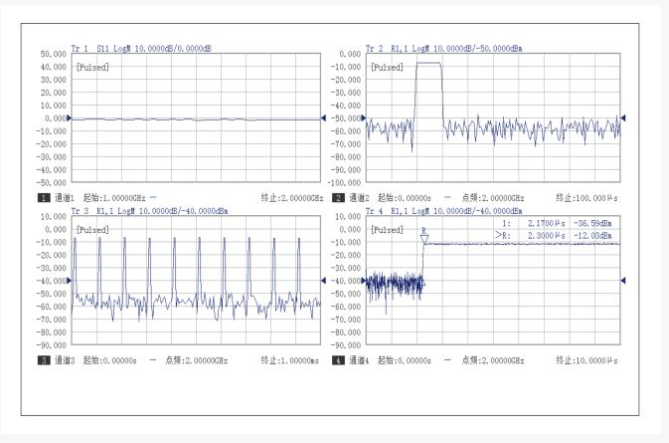Click Tr 2 right reference level arrow
The width and height of the screenshot is (669, 443).
[x=623, y=118]
